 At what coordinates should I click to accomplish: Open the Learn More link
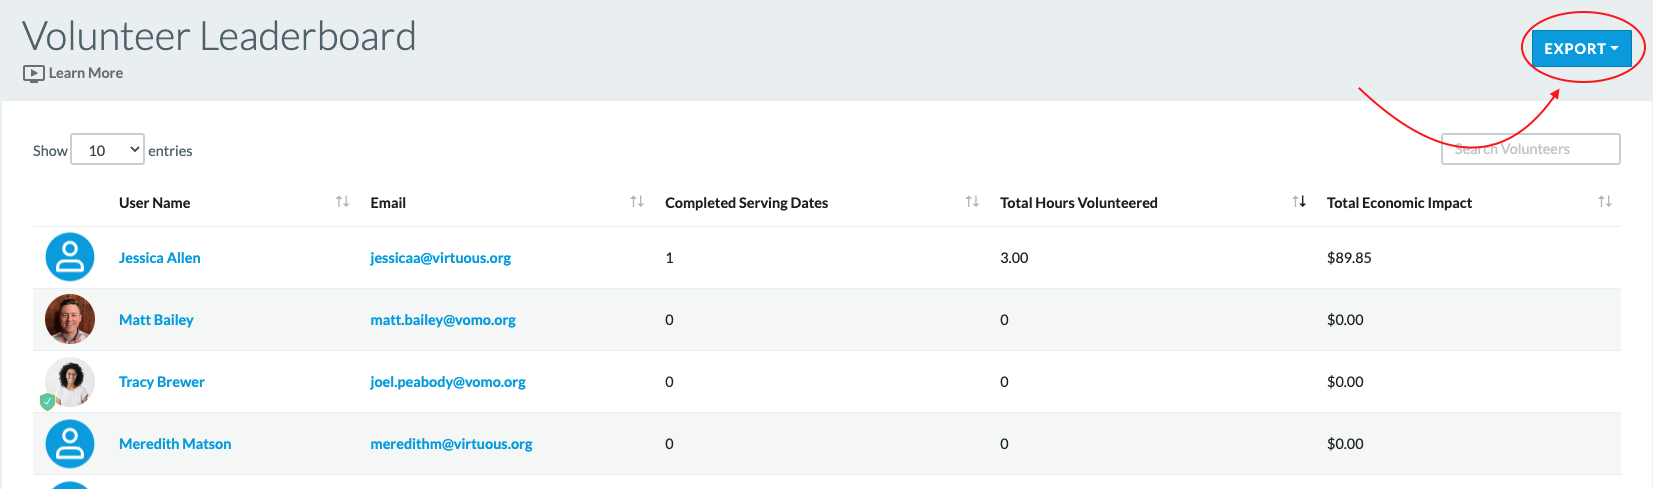point(86,73)
